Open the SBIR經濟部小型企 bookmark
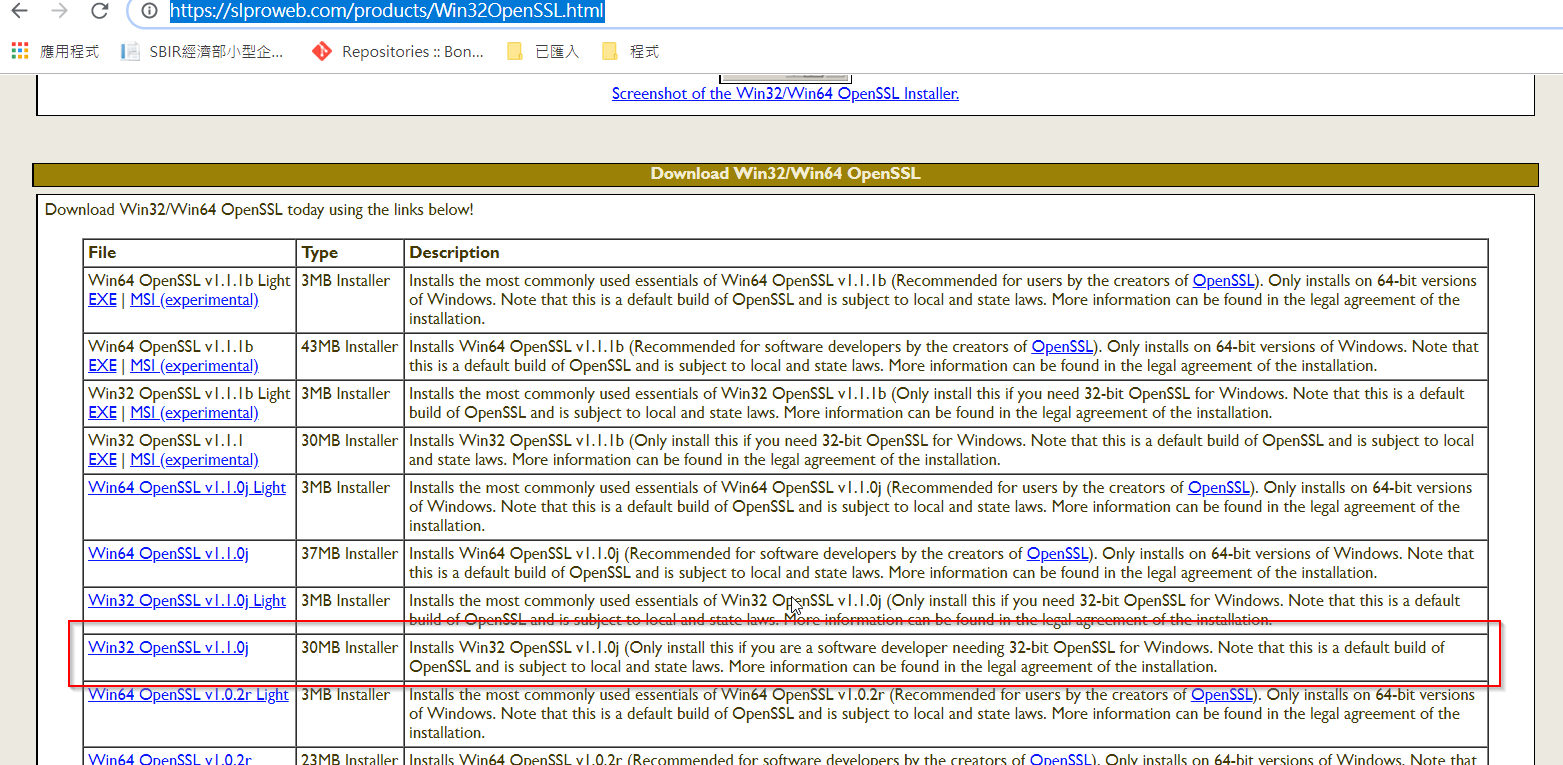Screen dimensions: 1563x765 (202, 51)
